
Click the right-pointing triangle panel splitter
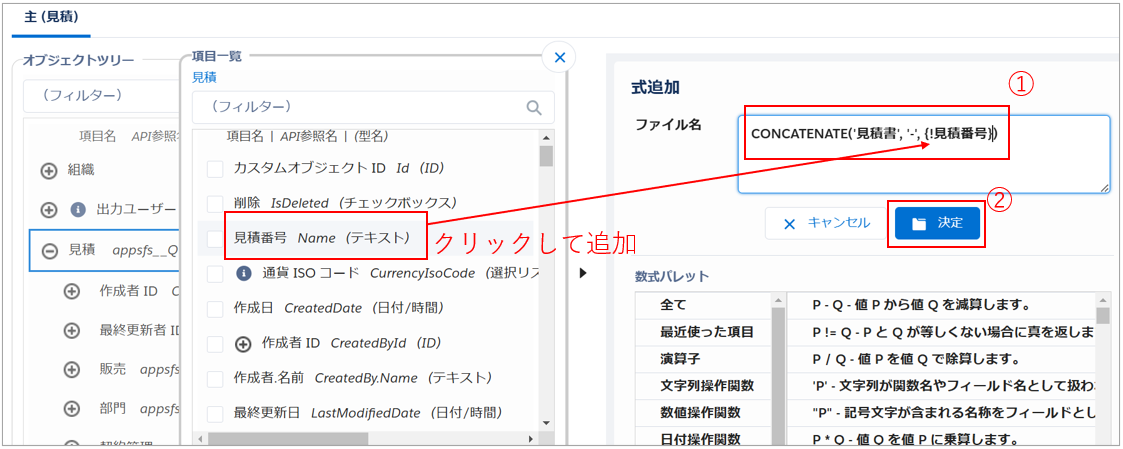click(583, 273)
